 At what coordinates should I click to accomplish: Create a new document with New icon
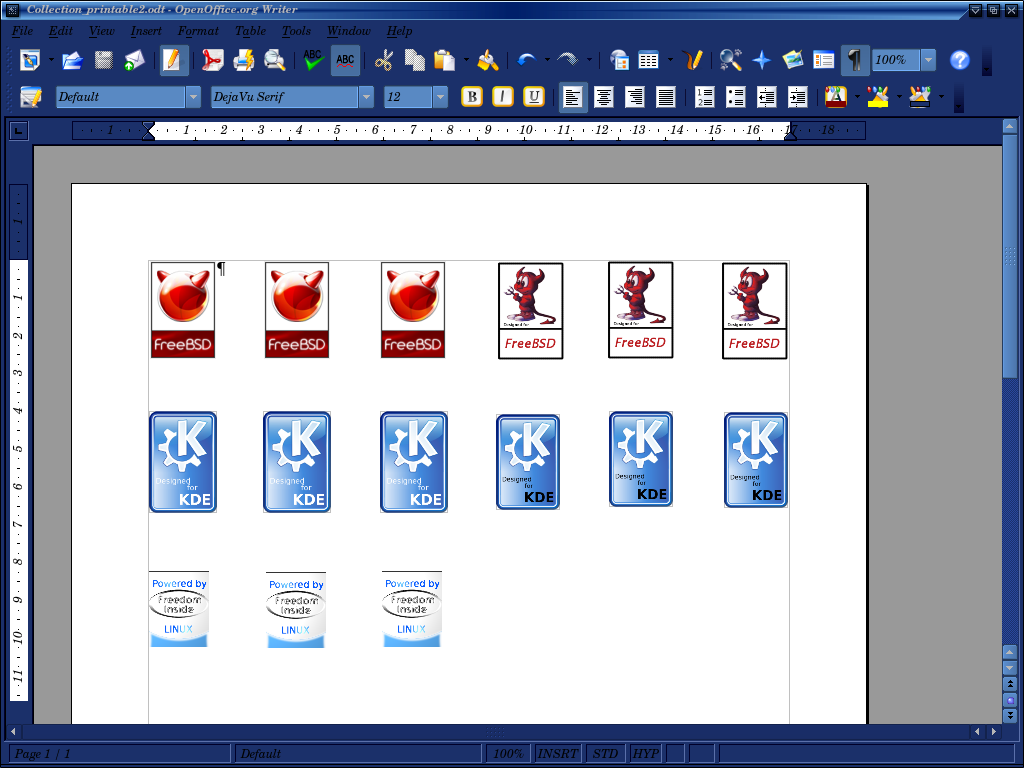[30, 60]
